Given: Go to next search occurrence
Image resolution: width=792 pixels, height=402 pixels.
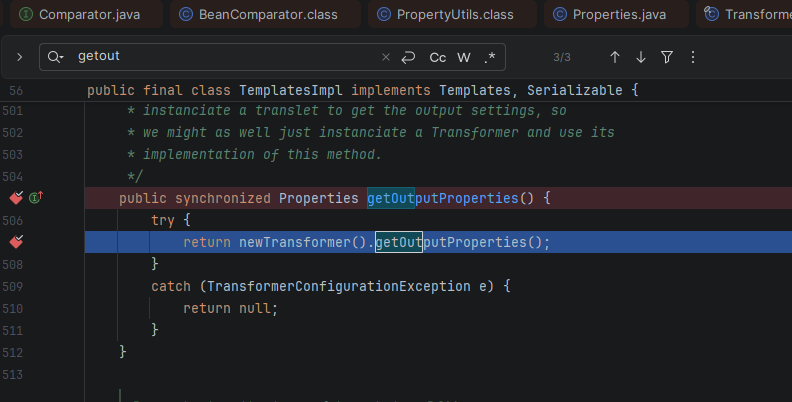Looking at the screenshot, I should [x=641, y=57].
